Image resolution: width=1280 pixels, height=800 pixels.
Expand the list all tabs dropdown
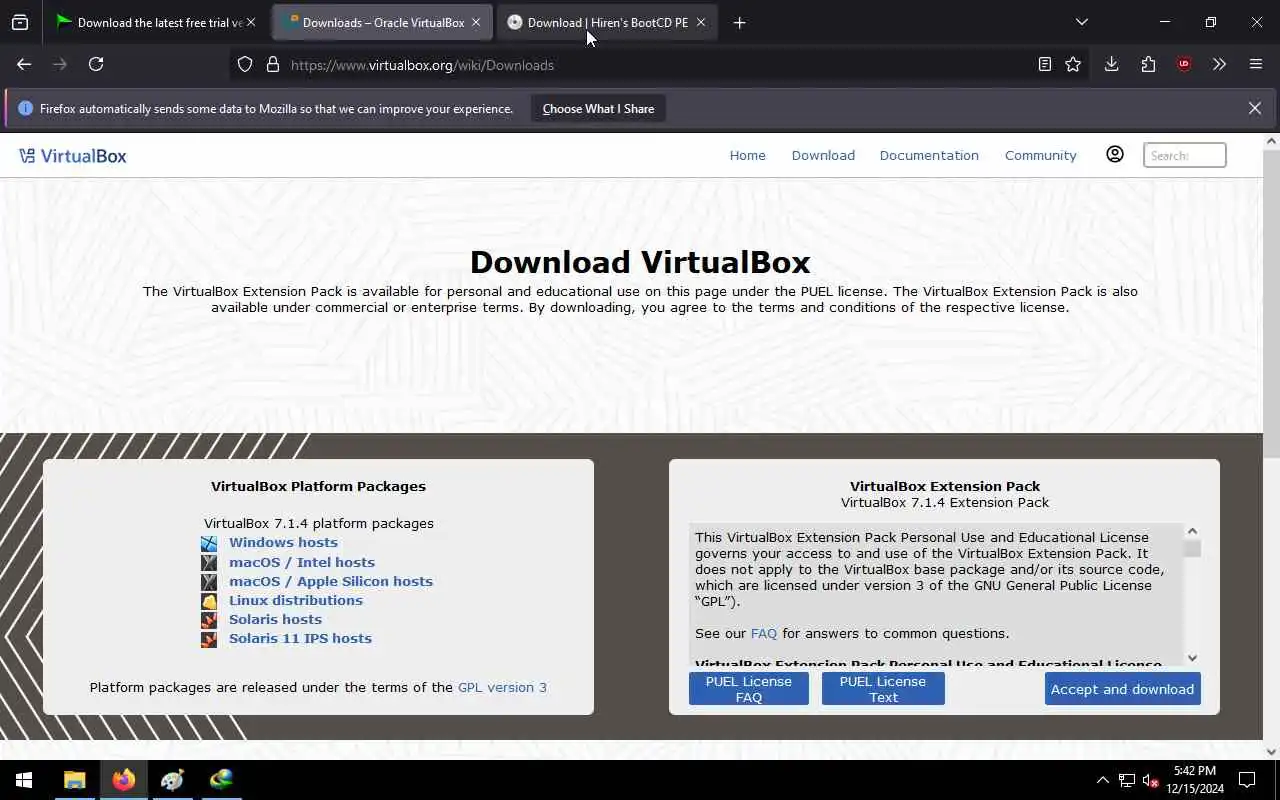[1082, 22]
